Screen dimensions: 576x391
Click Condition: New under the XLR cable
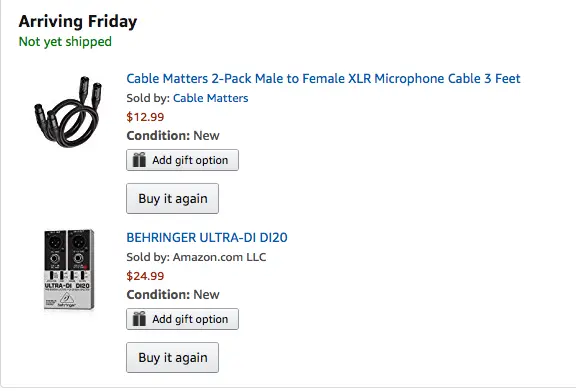tap(173, 136)
